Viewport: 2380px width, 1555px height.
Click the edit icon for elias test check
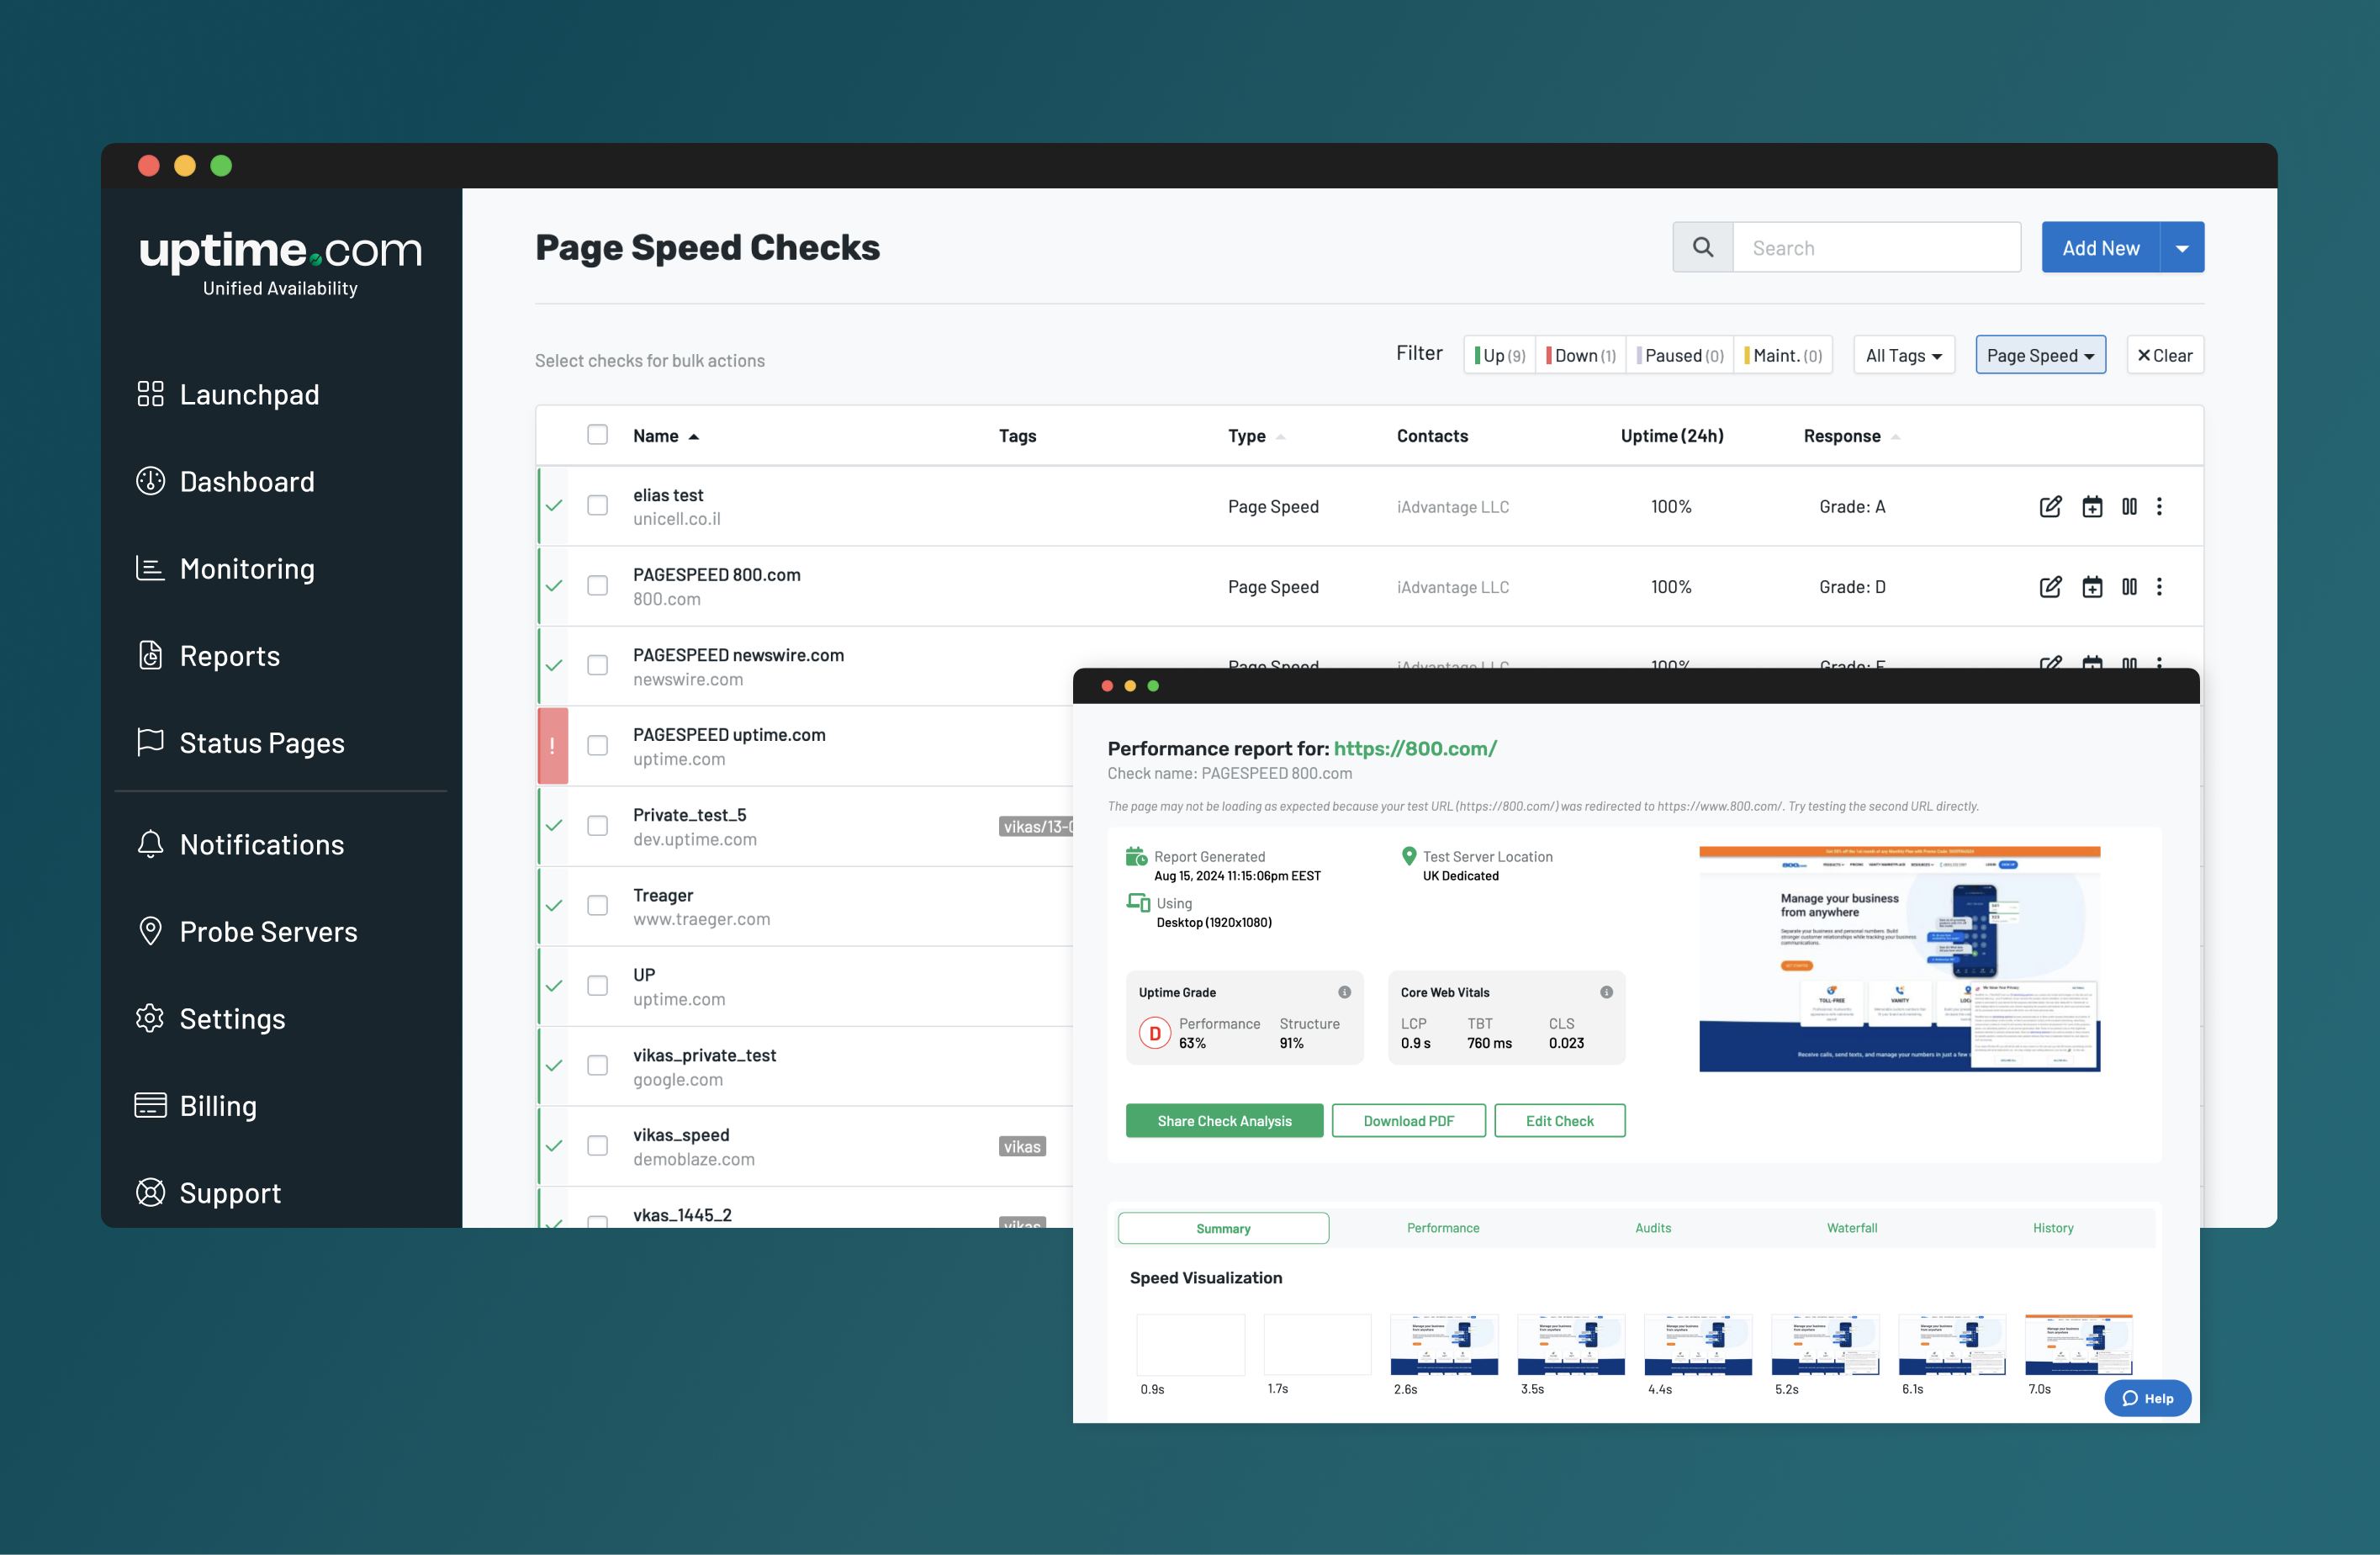tap(2050, 506)
